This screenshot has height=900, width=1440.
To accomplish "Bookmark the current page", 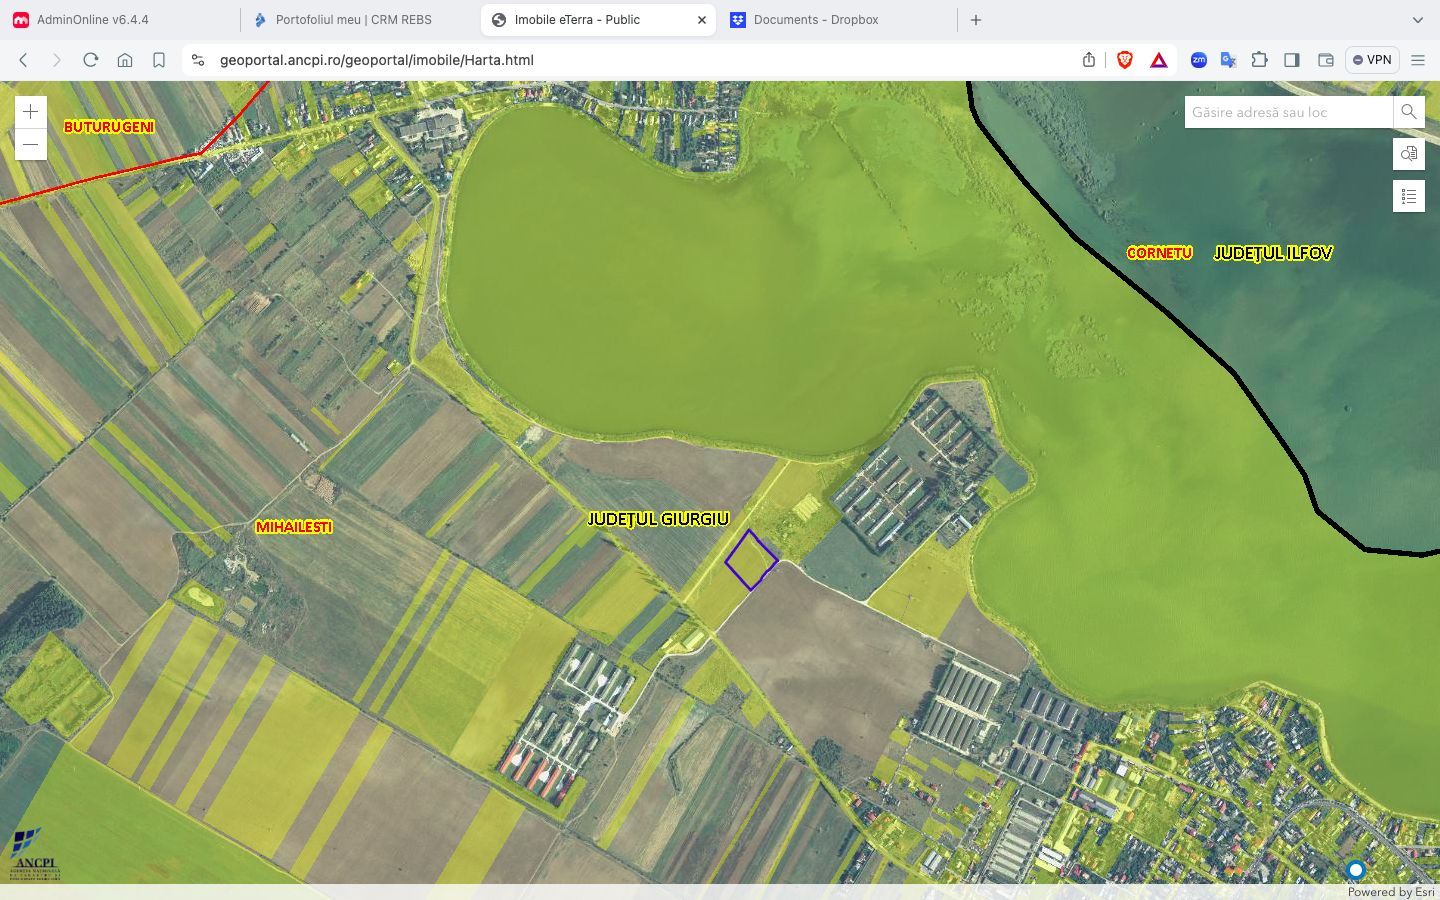I will tap(158, 60).
